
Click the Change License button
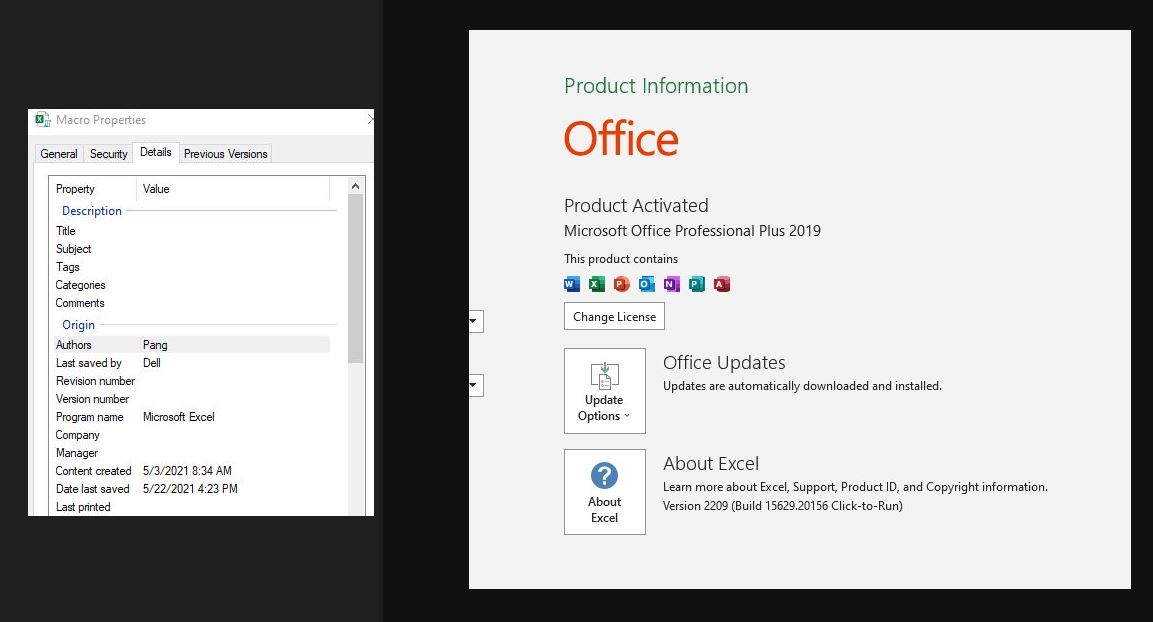pyautogui.click(x=614, y=317)
